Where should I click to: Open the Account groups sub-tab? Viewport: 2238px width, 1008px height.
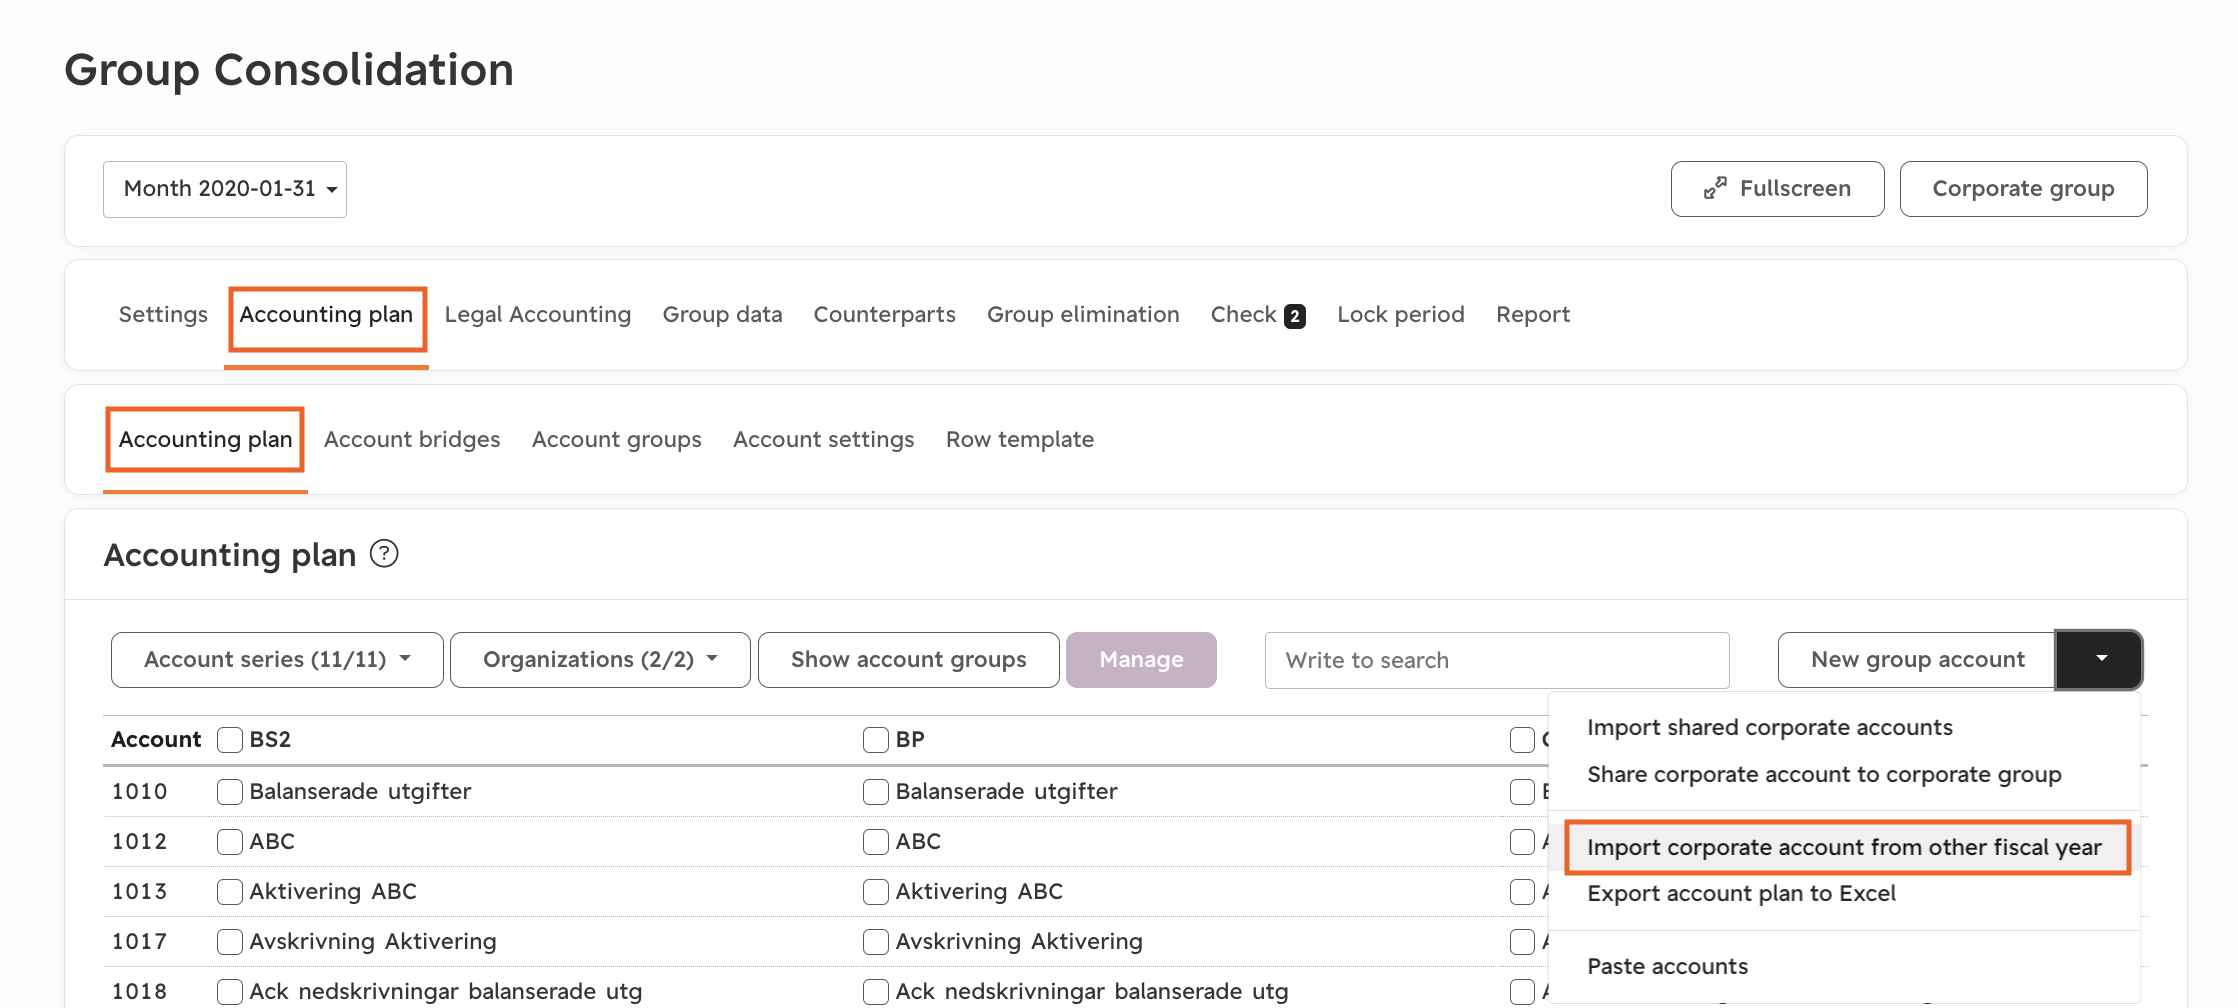[x=616, y=440]
